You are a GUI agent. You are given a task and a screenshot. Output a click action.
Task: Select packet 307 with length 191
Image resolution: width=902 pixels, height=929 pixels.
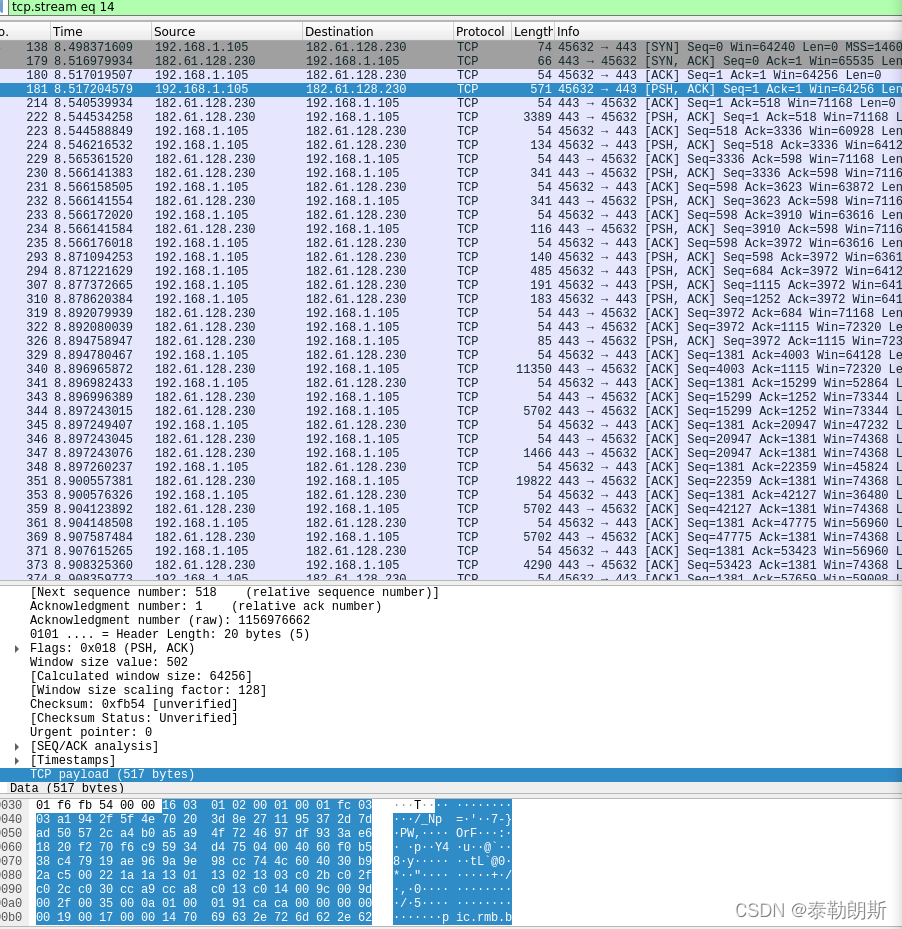click(451, 285)
